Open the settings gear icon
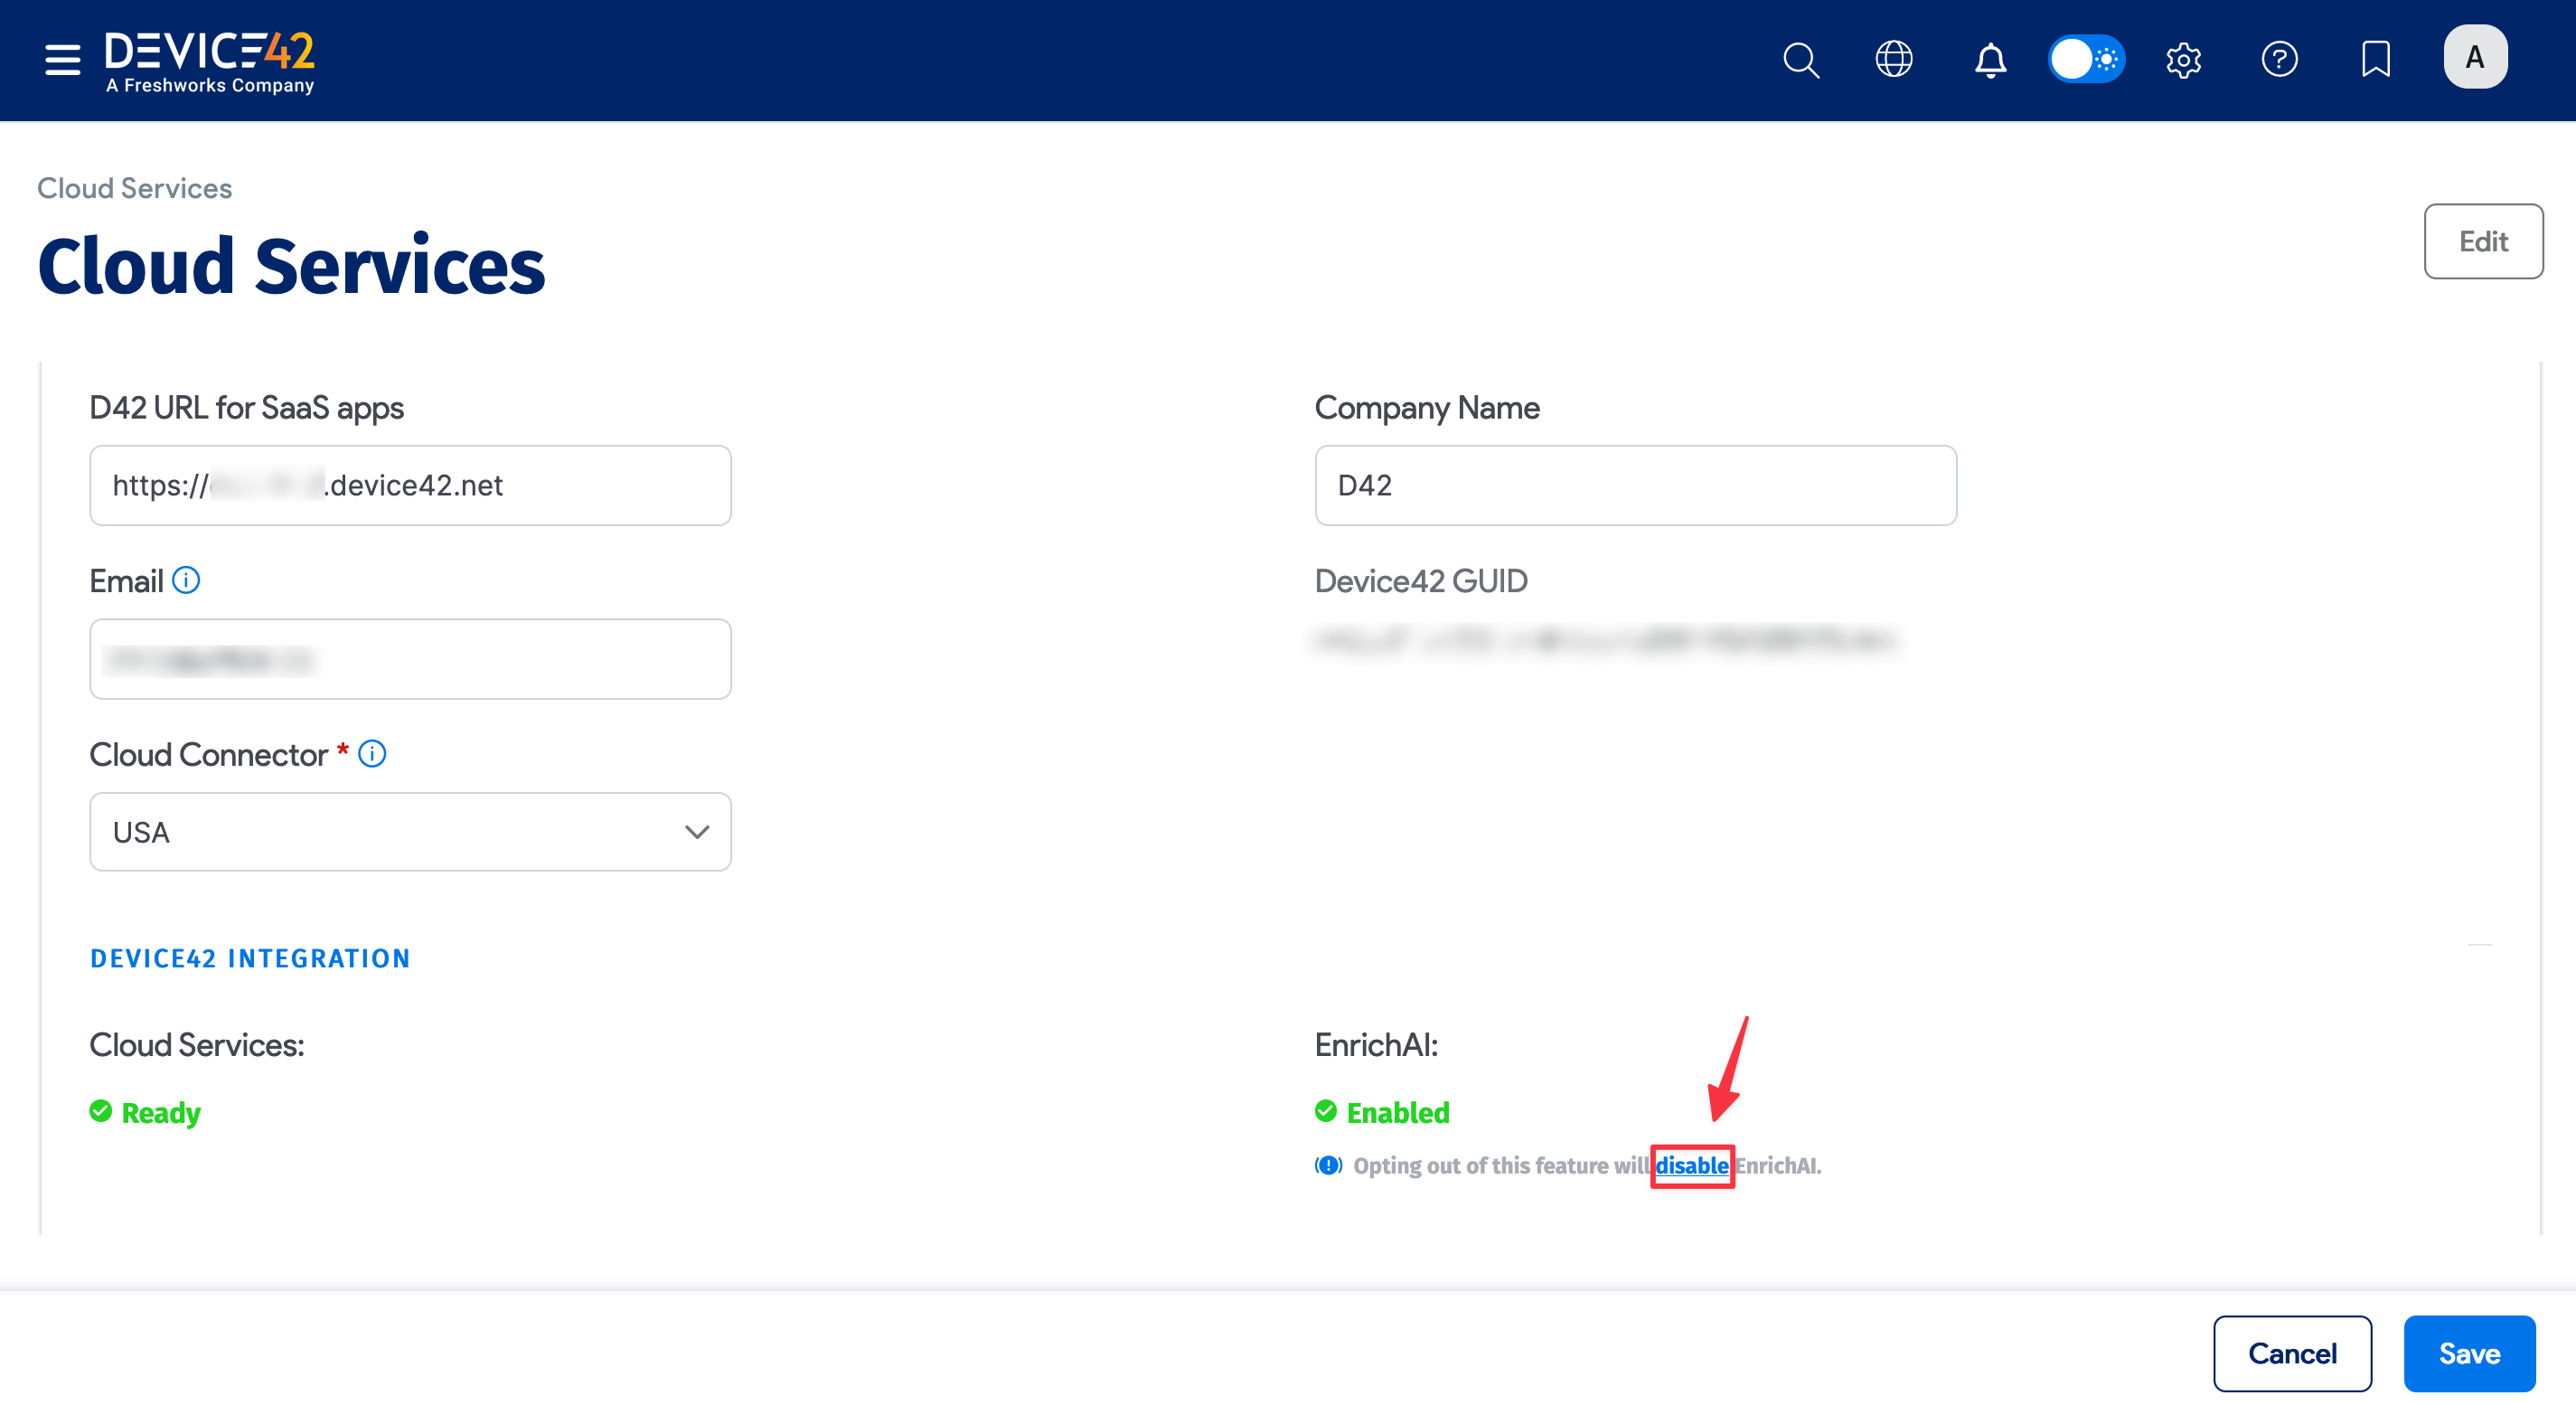Viewport: 2576px width, 1405px height. tap(2183, 59)
